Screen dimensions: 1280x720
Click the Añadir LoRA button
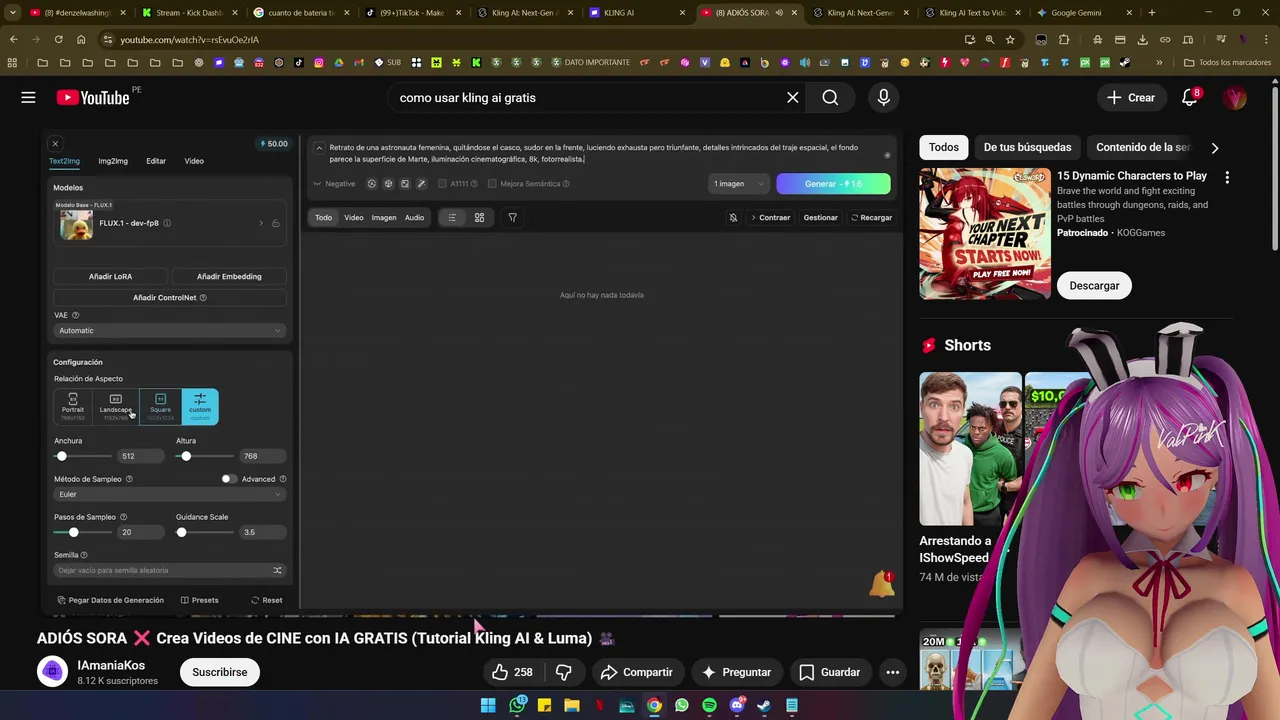(110, 276)
